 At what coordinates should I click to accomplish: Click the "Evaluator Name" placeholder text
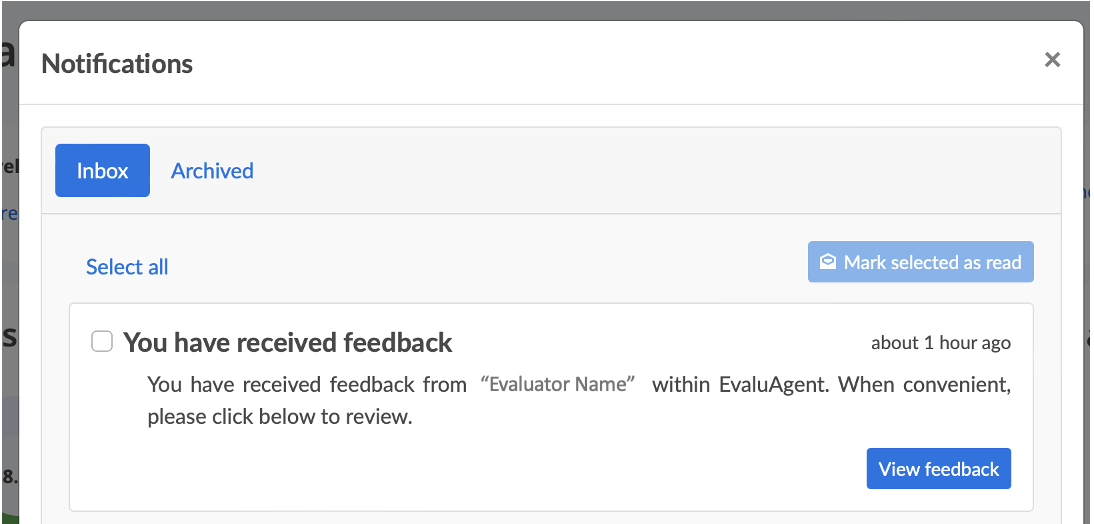558,384
